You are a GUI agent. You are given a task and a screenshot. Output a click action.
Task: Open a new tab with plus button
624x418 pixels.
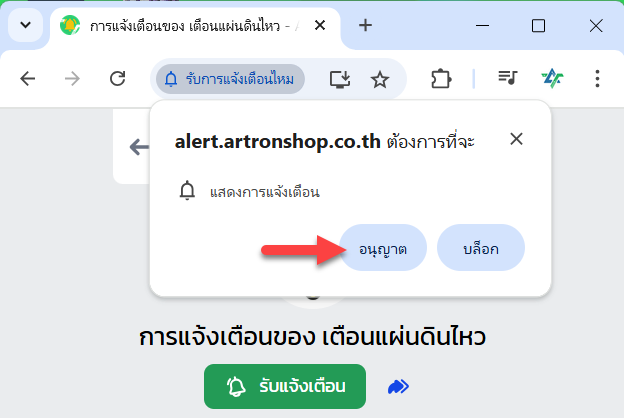tap(365, 25)
